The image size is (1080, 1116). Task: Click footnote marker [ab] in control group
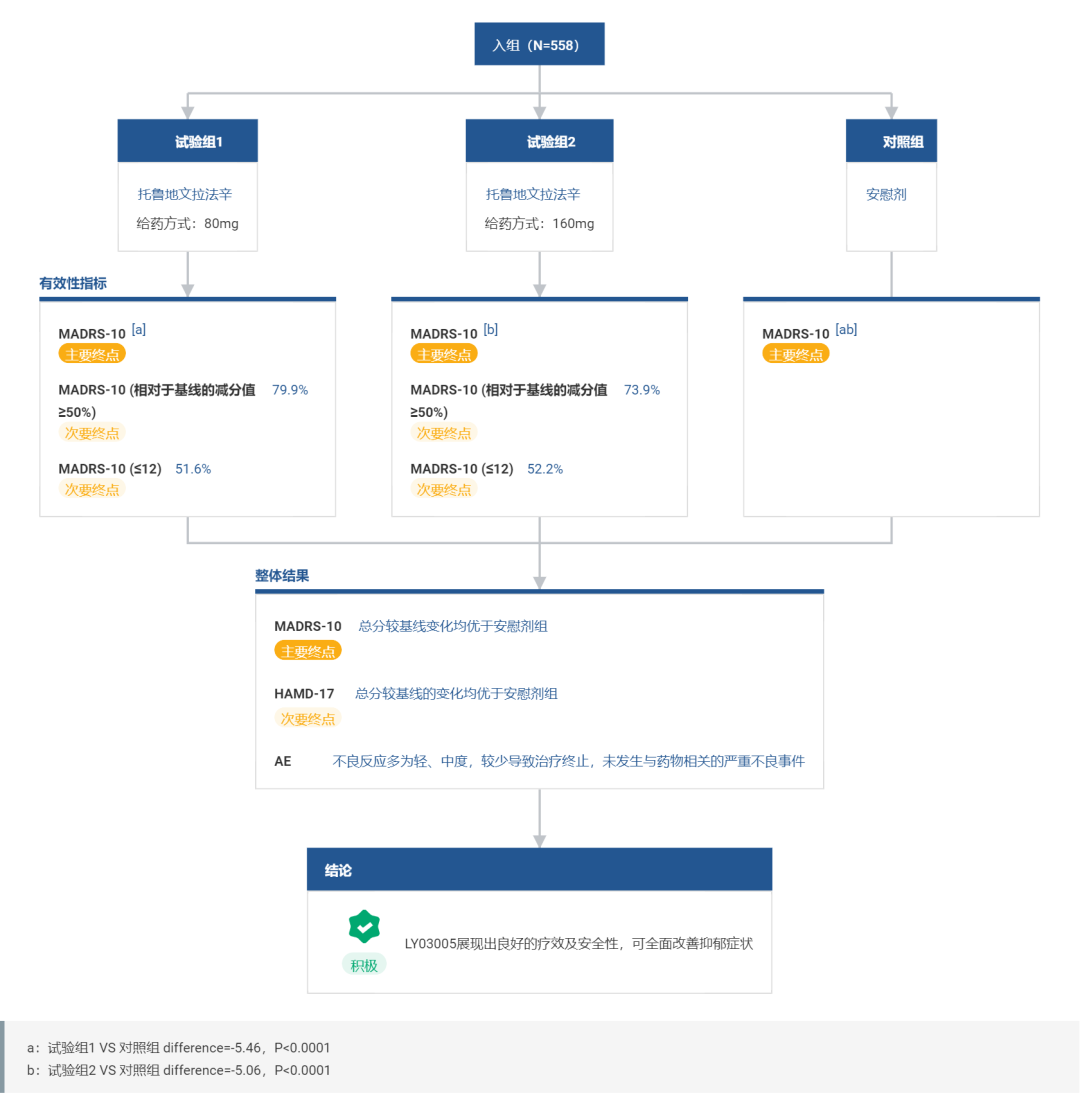[x=846, y=330]
